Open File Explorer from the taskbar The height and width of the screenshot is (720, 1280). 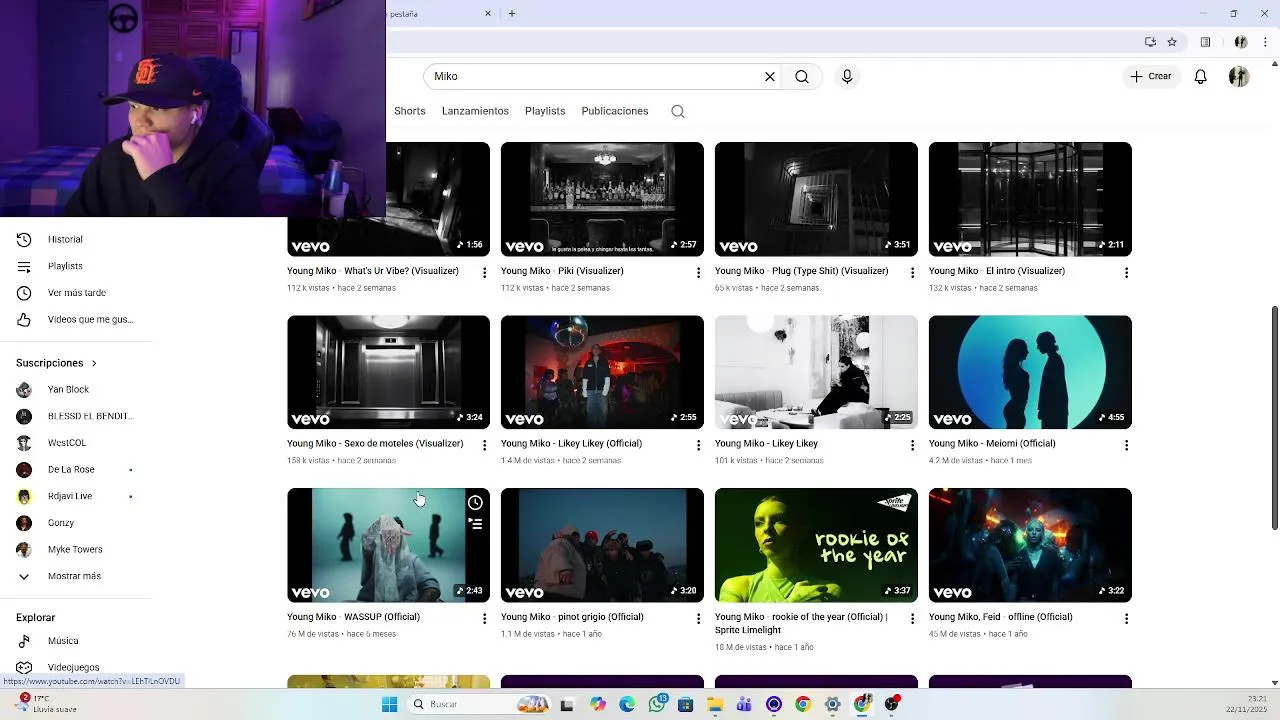(x=715, y=704)
